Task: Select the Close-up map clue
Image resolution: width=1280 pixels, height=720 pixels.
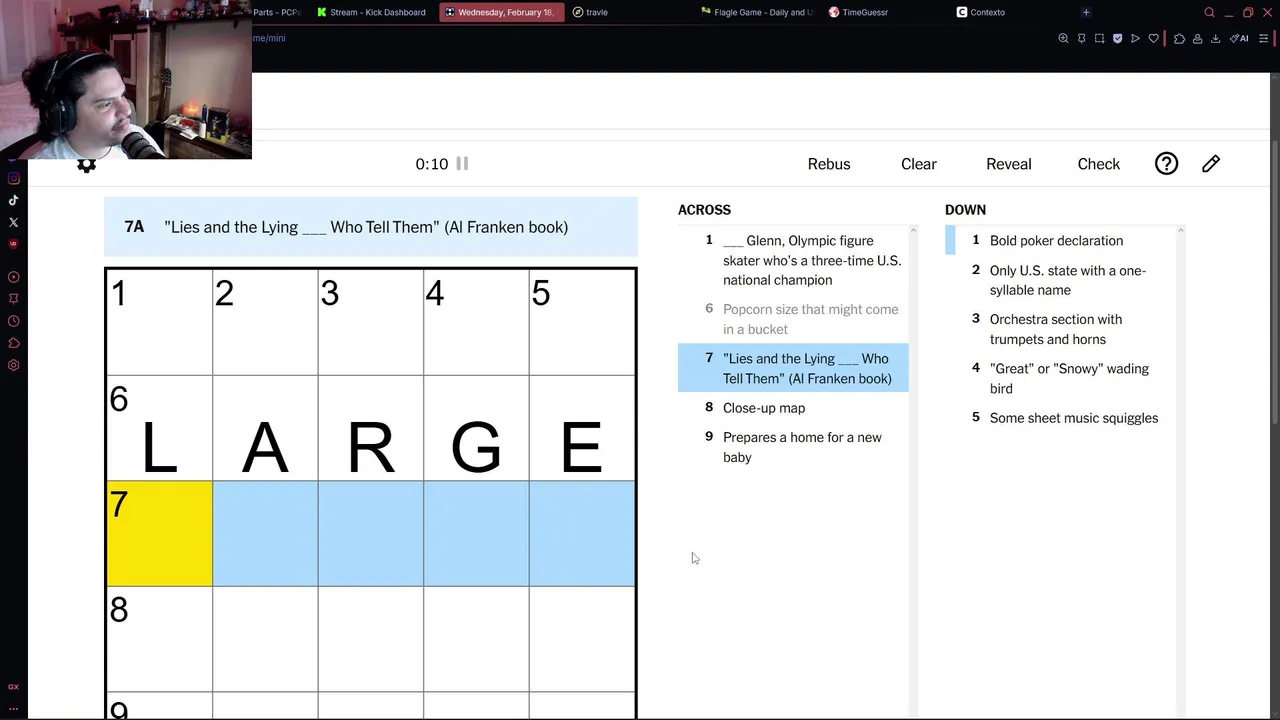Action: 793,408
